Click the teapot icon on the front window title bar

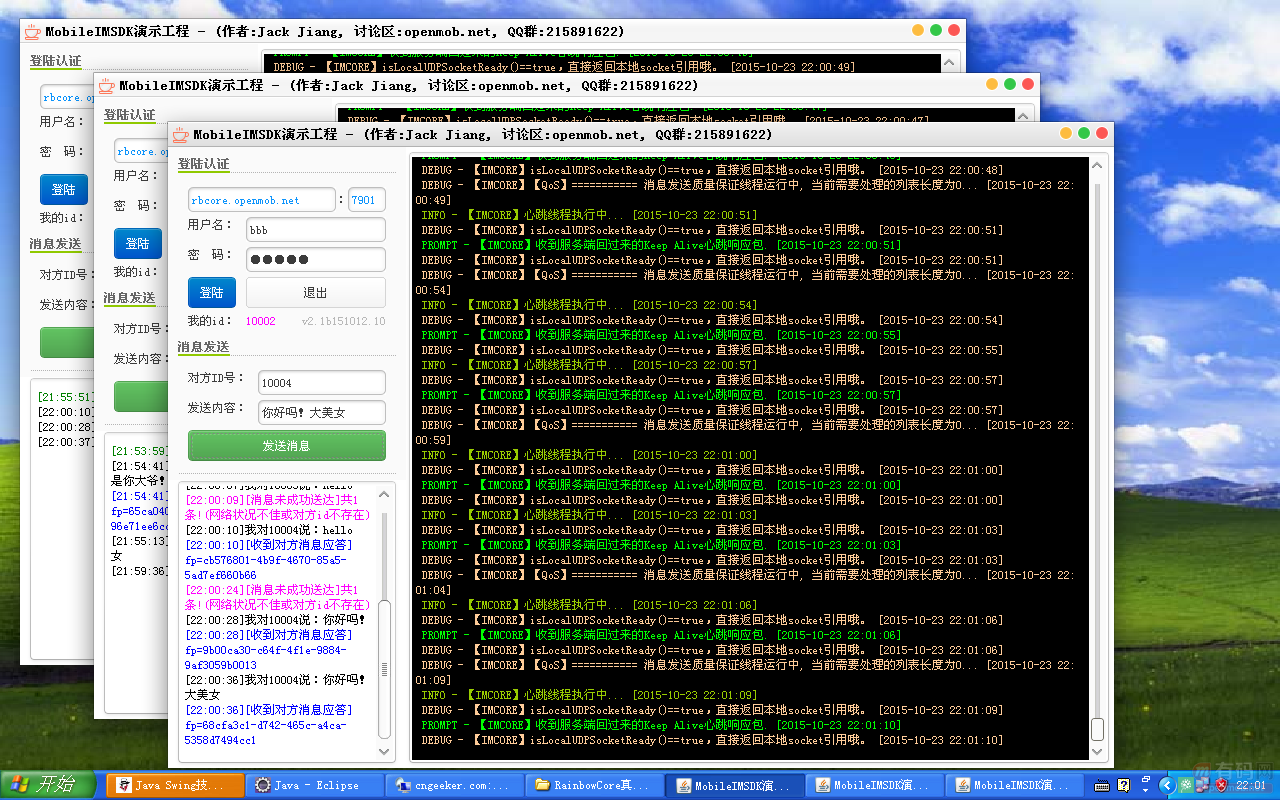pos(178,133)
